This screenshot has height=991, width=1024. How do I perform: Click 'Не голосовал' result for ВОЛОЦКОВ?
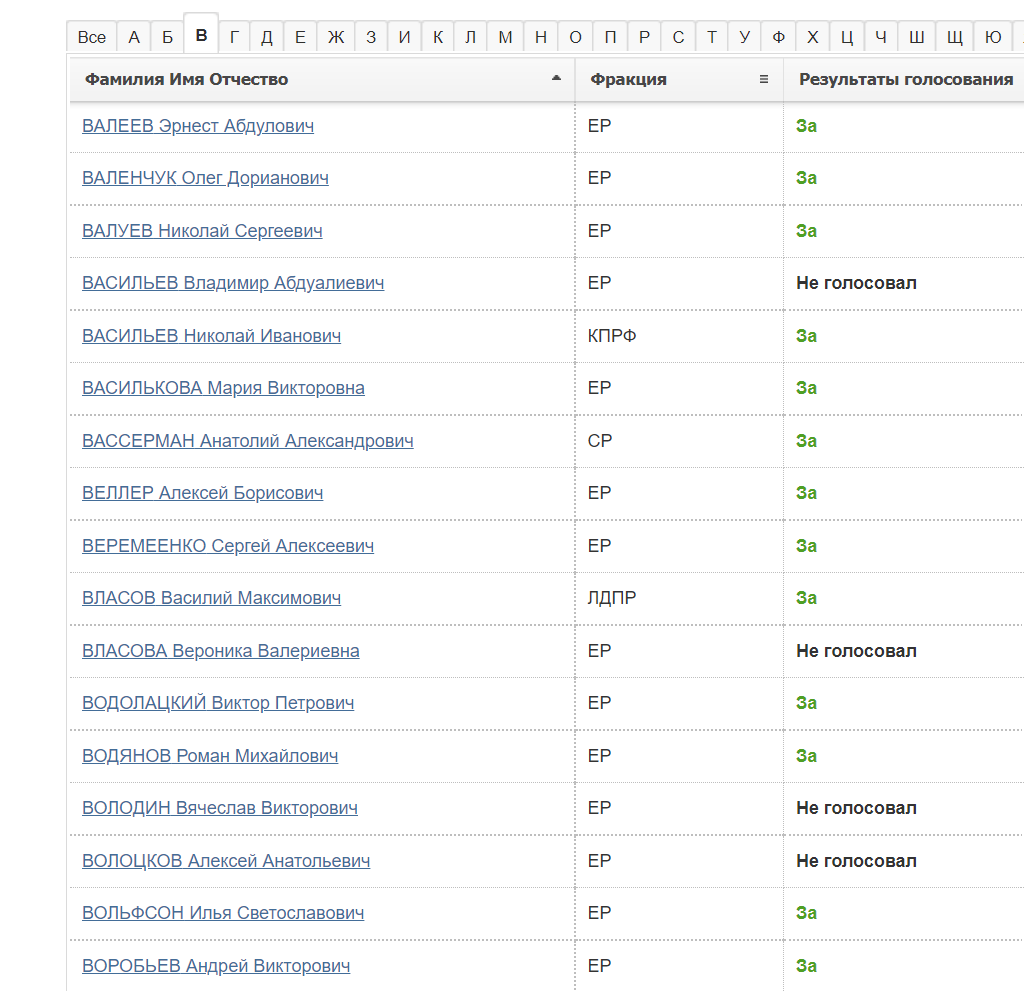pos(856,861)
